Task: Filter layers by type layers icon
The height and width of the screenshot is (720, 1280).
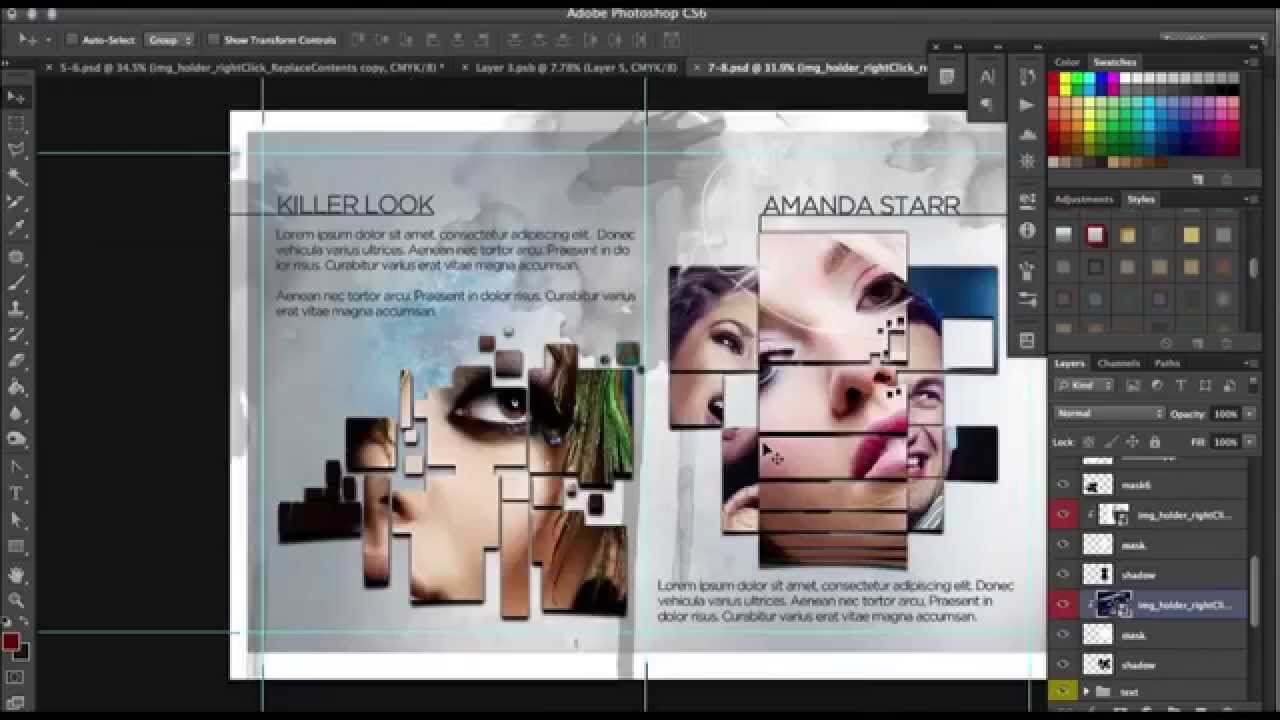Action: pos(1181,386)
